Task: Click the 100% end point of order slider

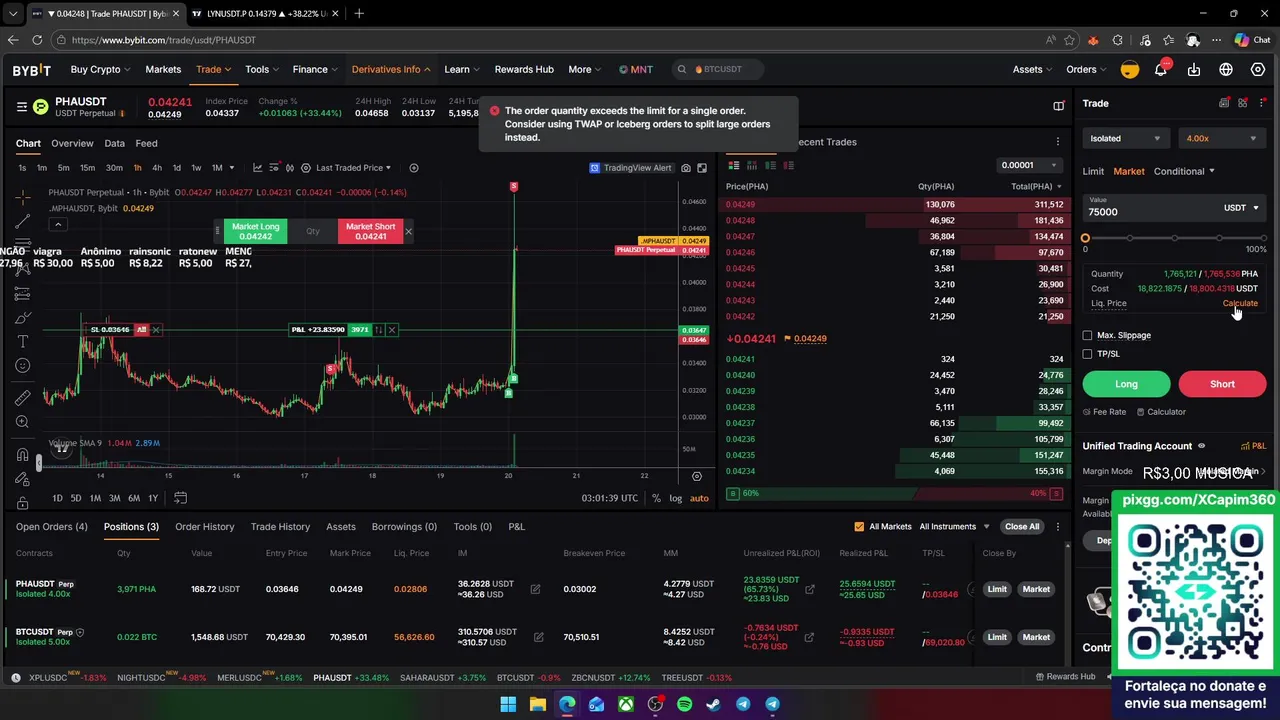Action: [1263, 238]
